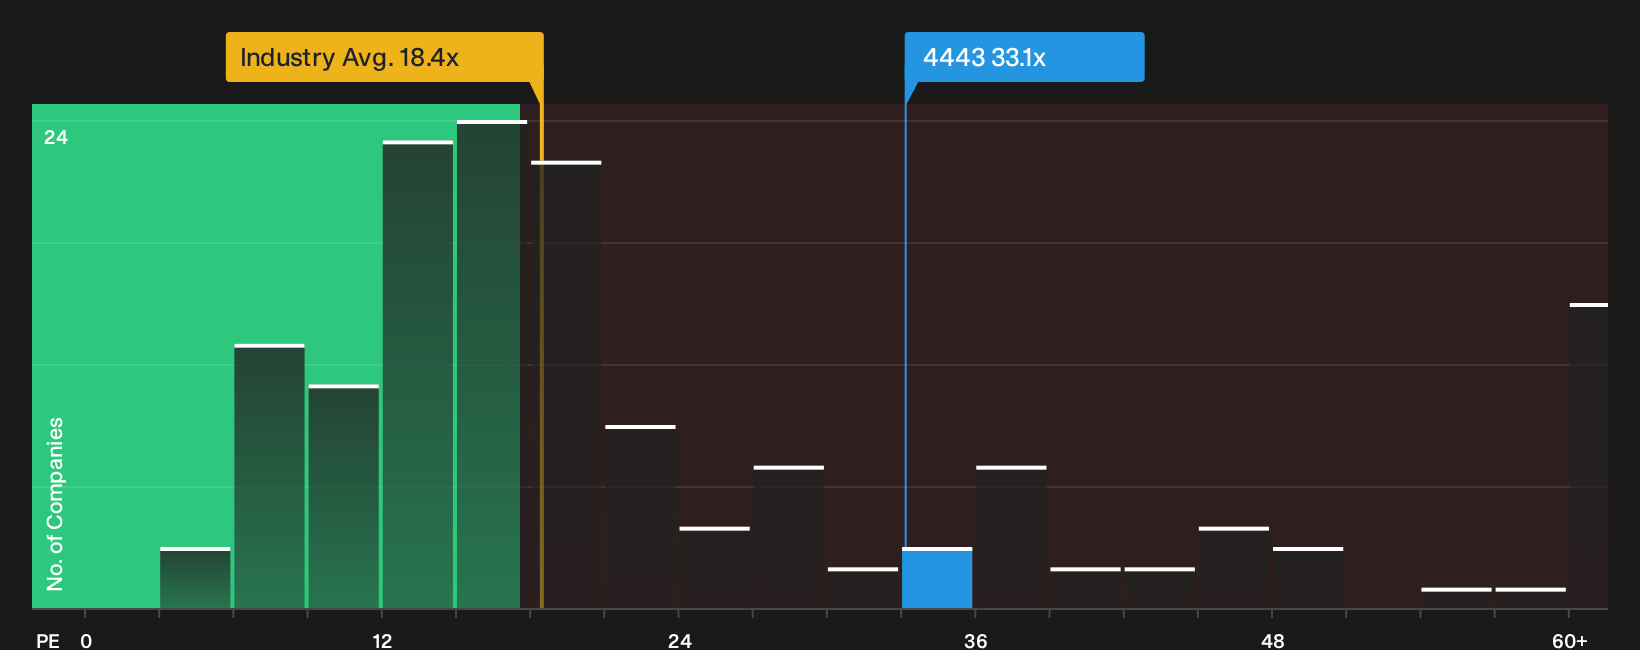The image size is (1640, 650).
Task: Click the Industry Avg. 18.4x label
Action: click(384, 57)
